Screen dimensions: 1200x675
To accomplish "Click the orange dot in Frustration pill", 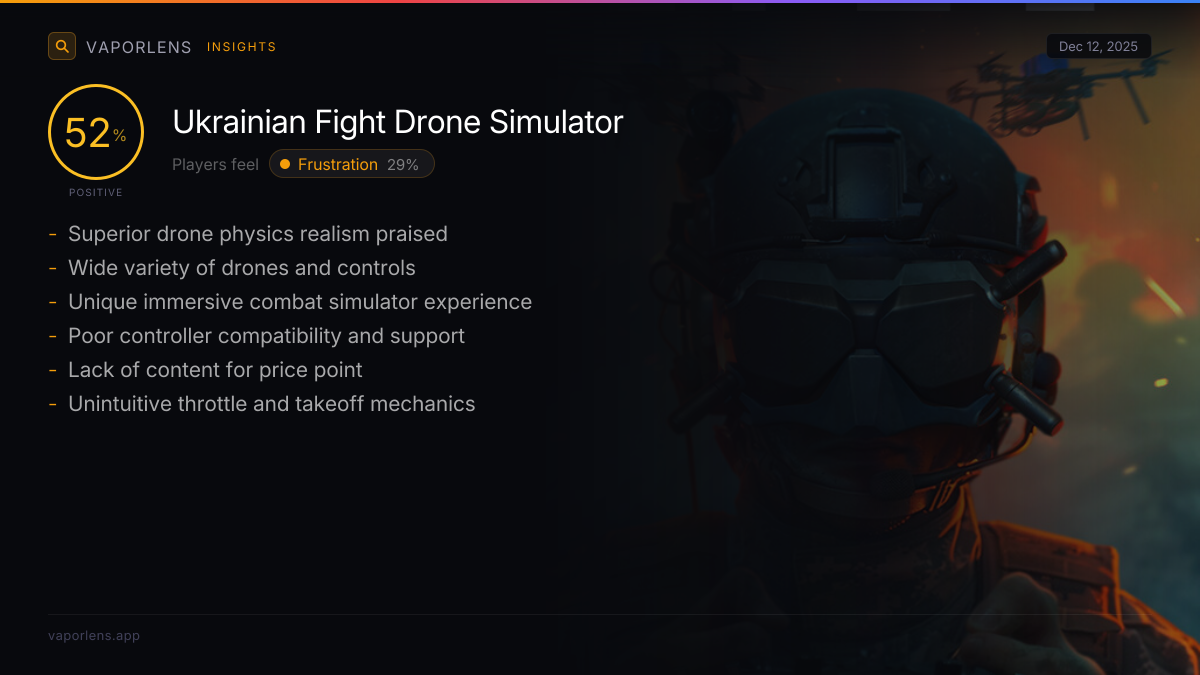I will tap(285, 164).
